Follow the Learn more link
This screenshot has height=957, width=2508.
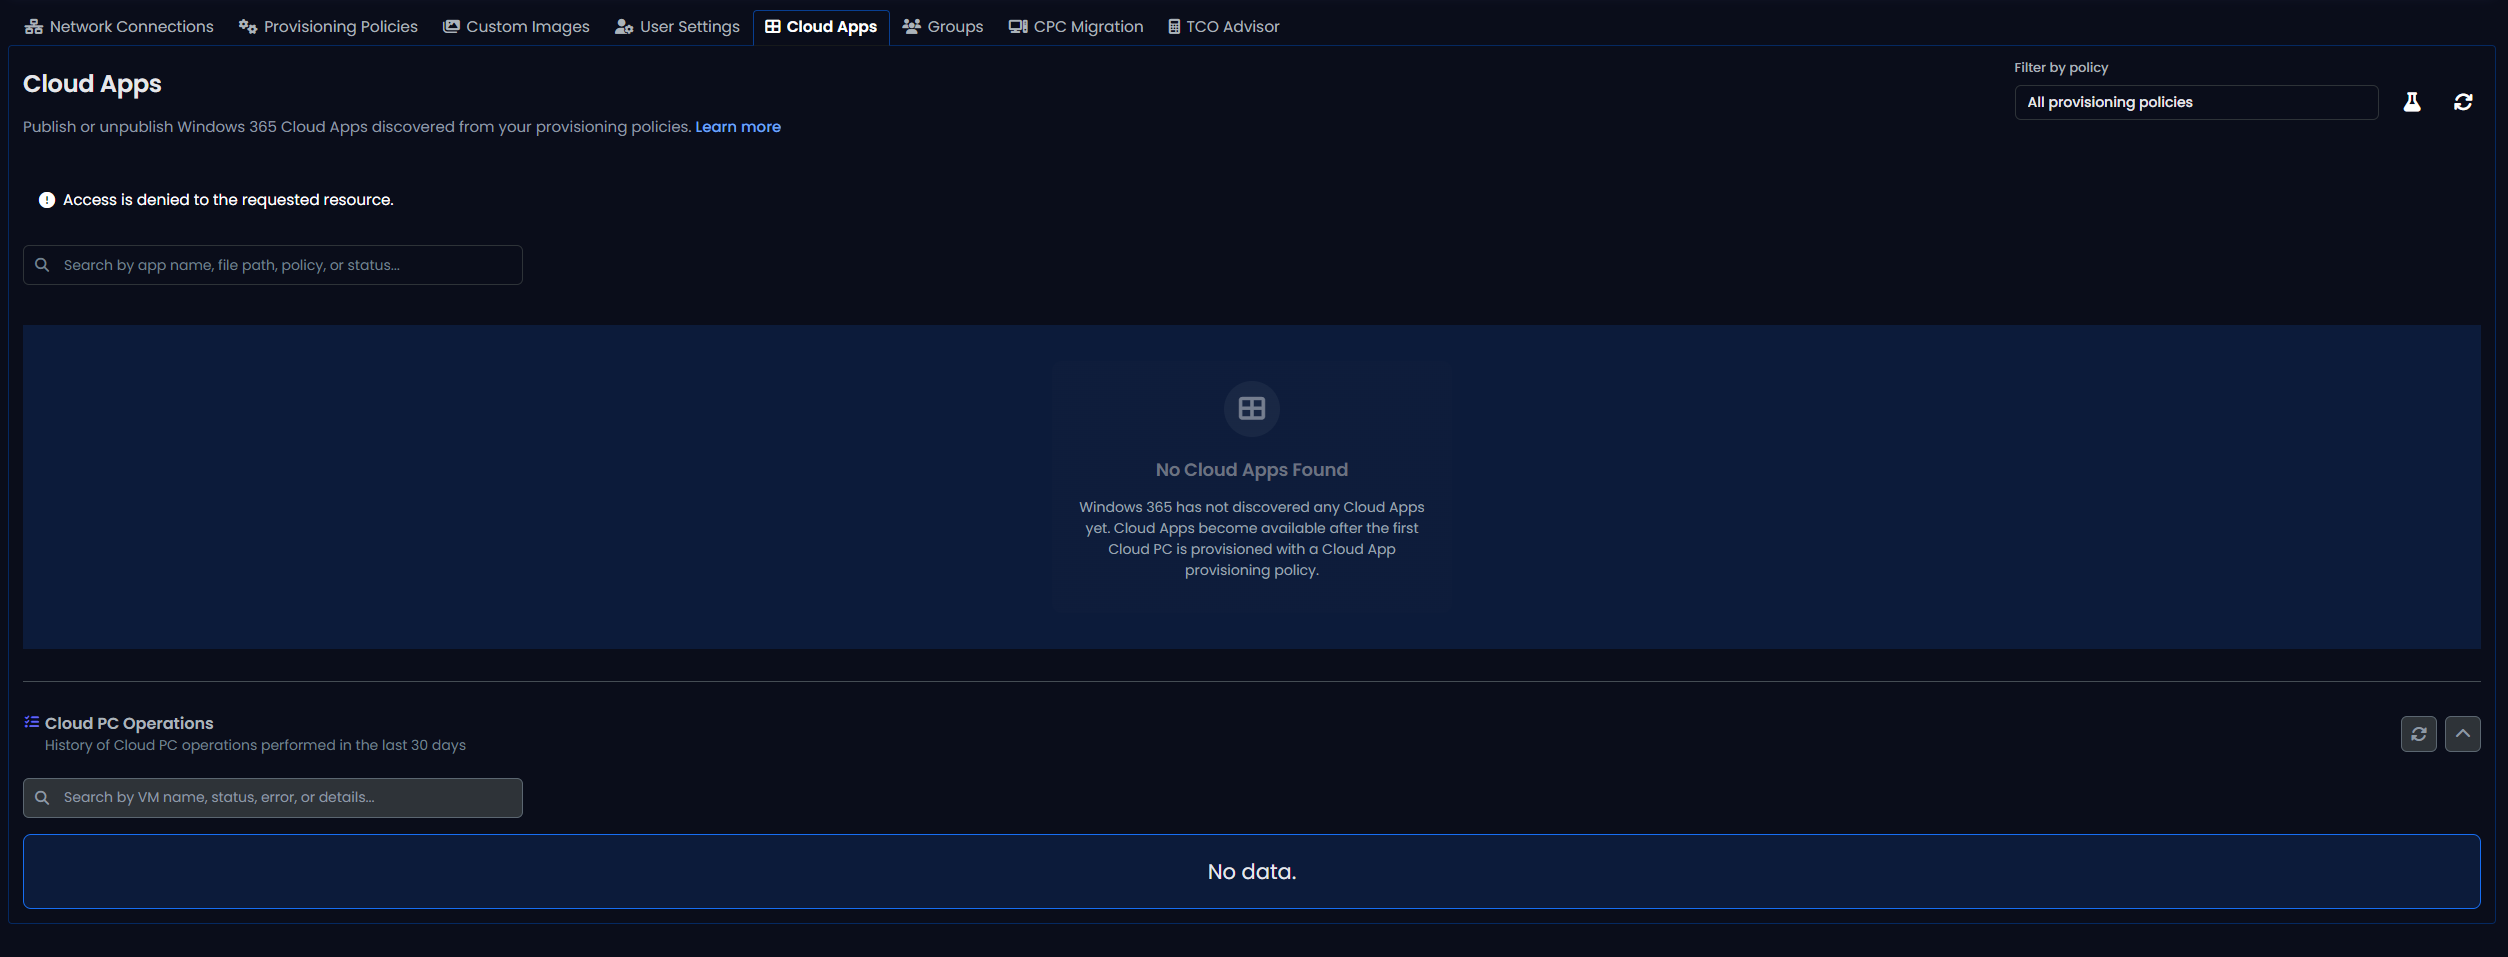point(738,127)
